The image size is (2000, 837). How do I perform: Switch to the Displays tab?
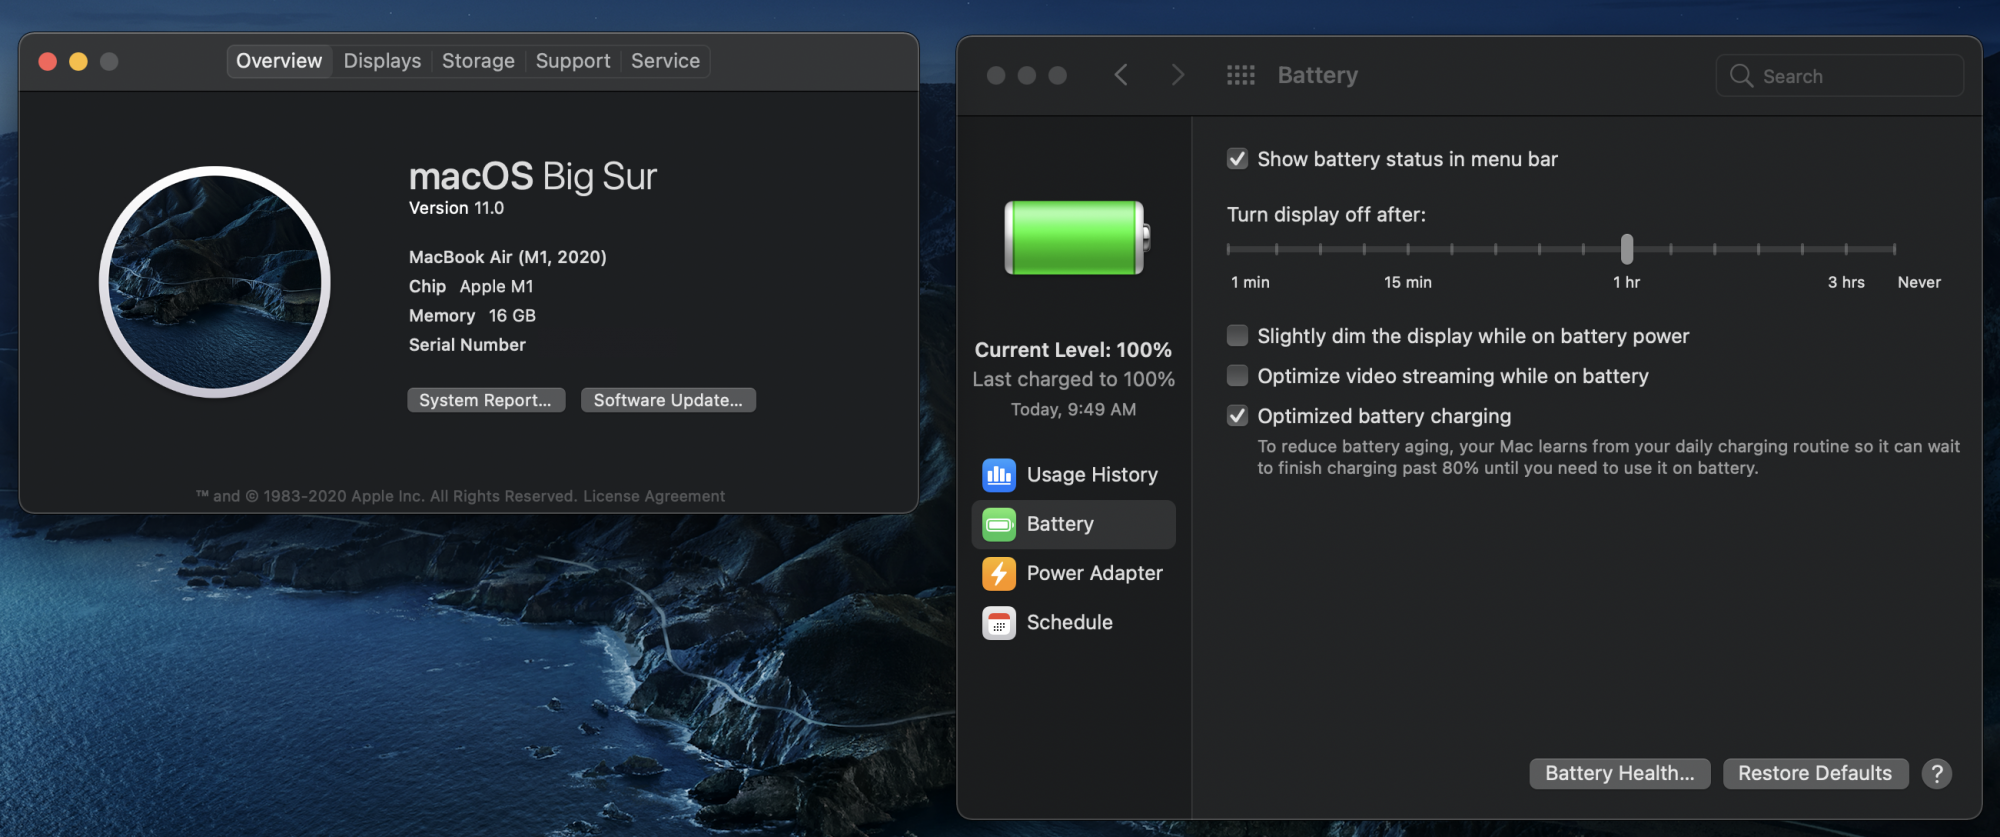coord(382,61)
